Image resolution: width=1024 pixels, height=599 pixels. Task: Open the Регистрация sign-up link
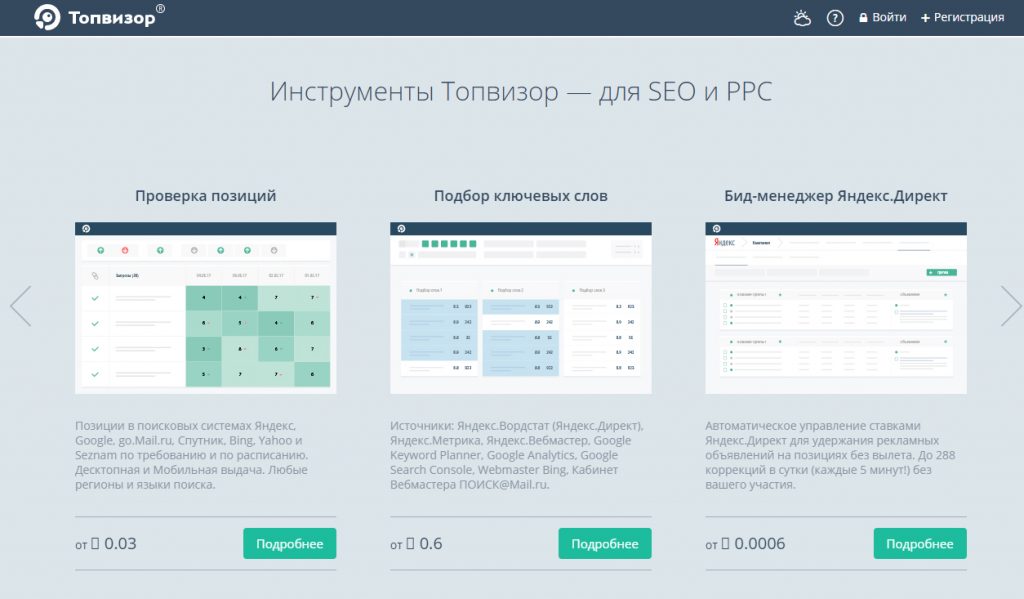(963, 18)
